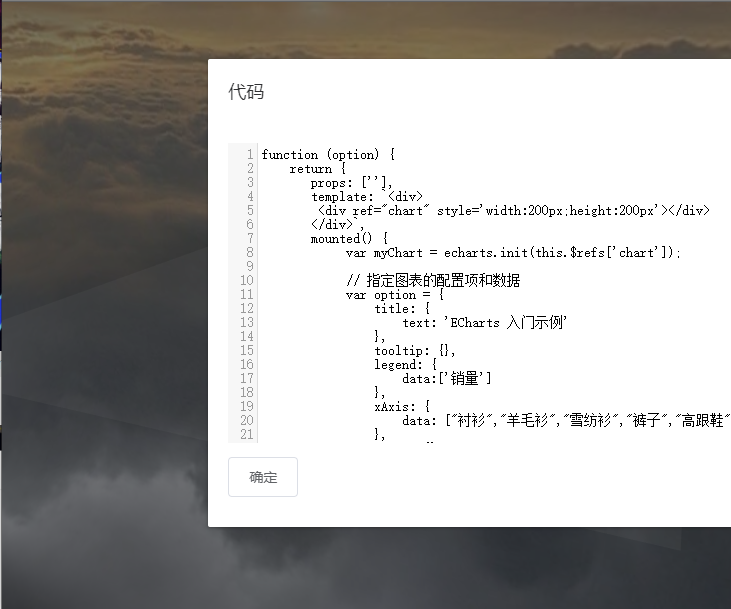This screenshot has height=609, width=731.
Task: Click the div ref="chart" line
Action: (x=514, y=211)
